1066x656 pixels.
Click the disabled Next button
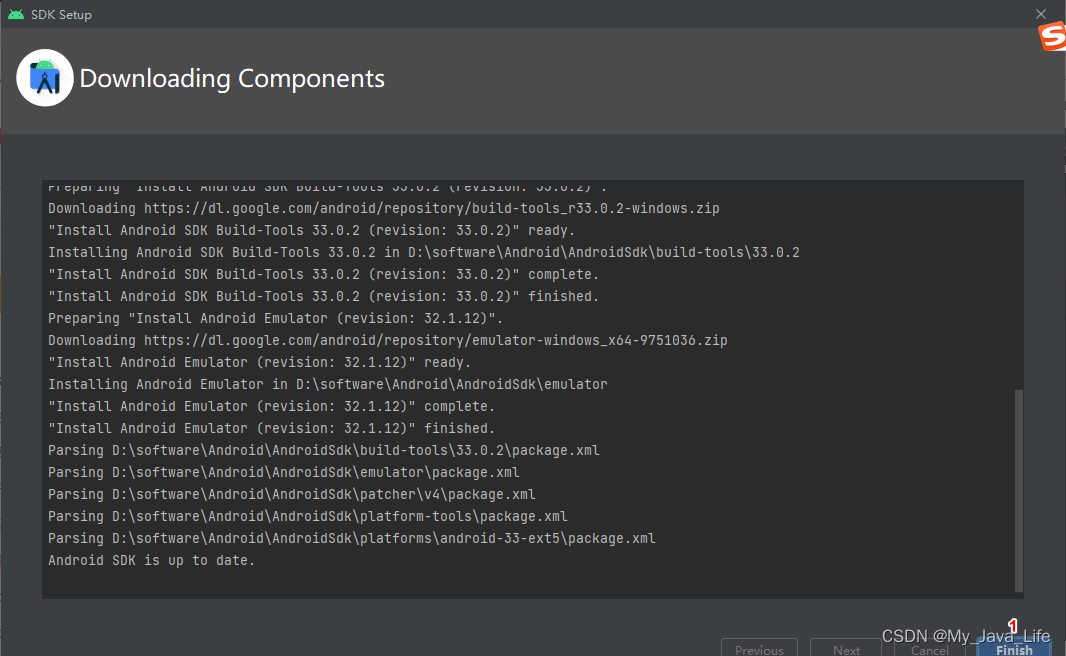(846, 648)
